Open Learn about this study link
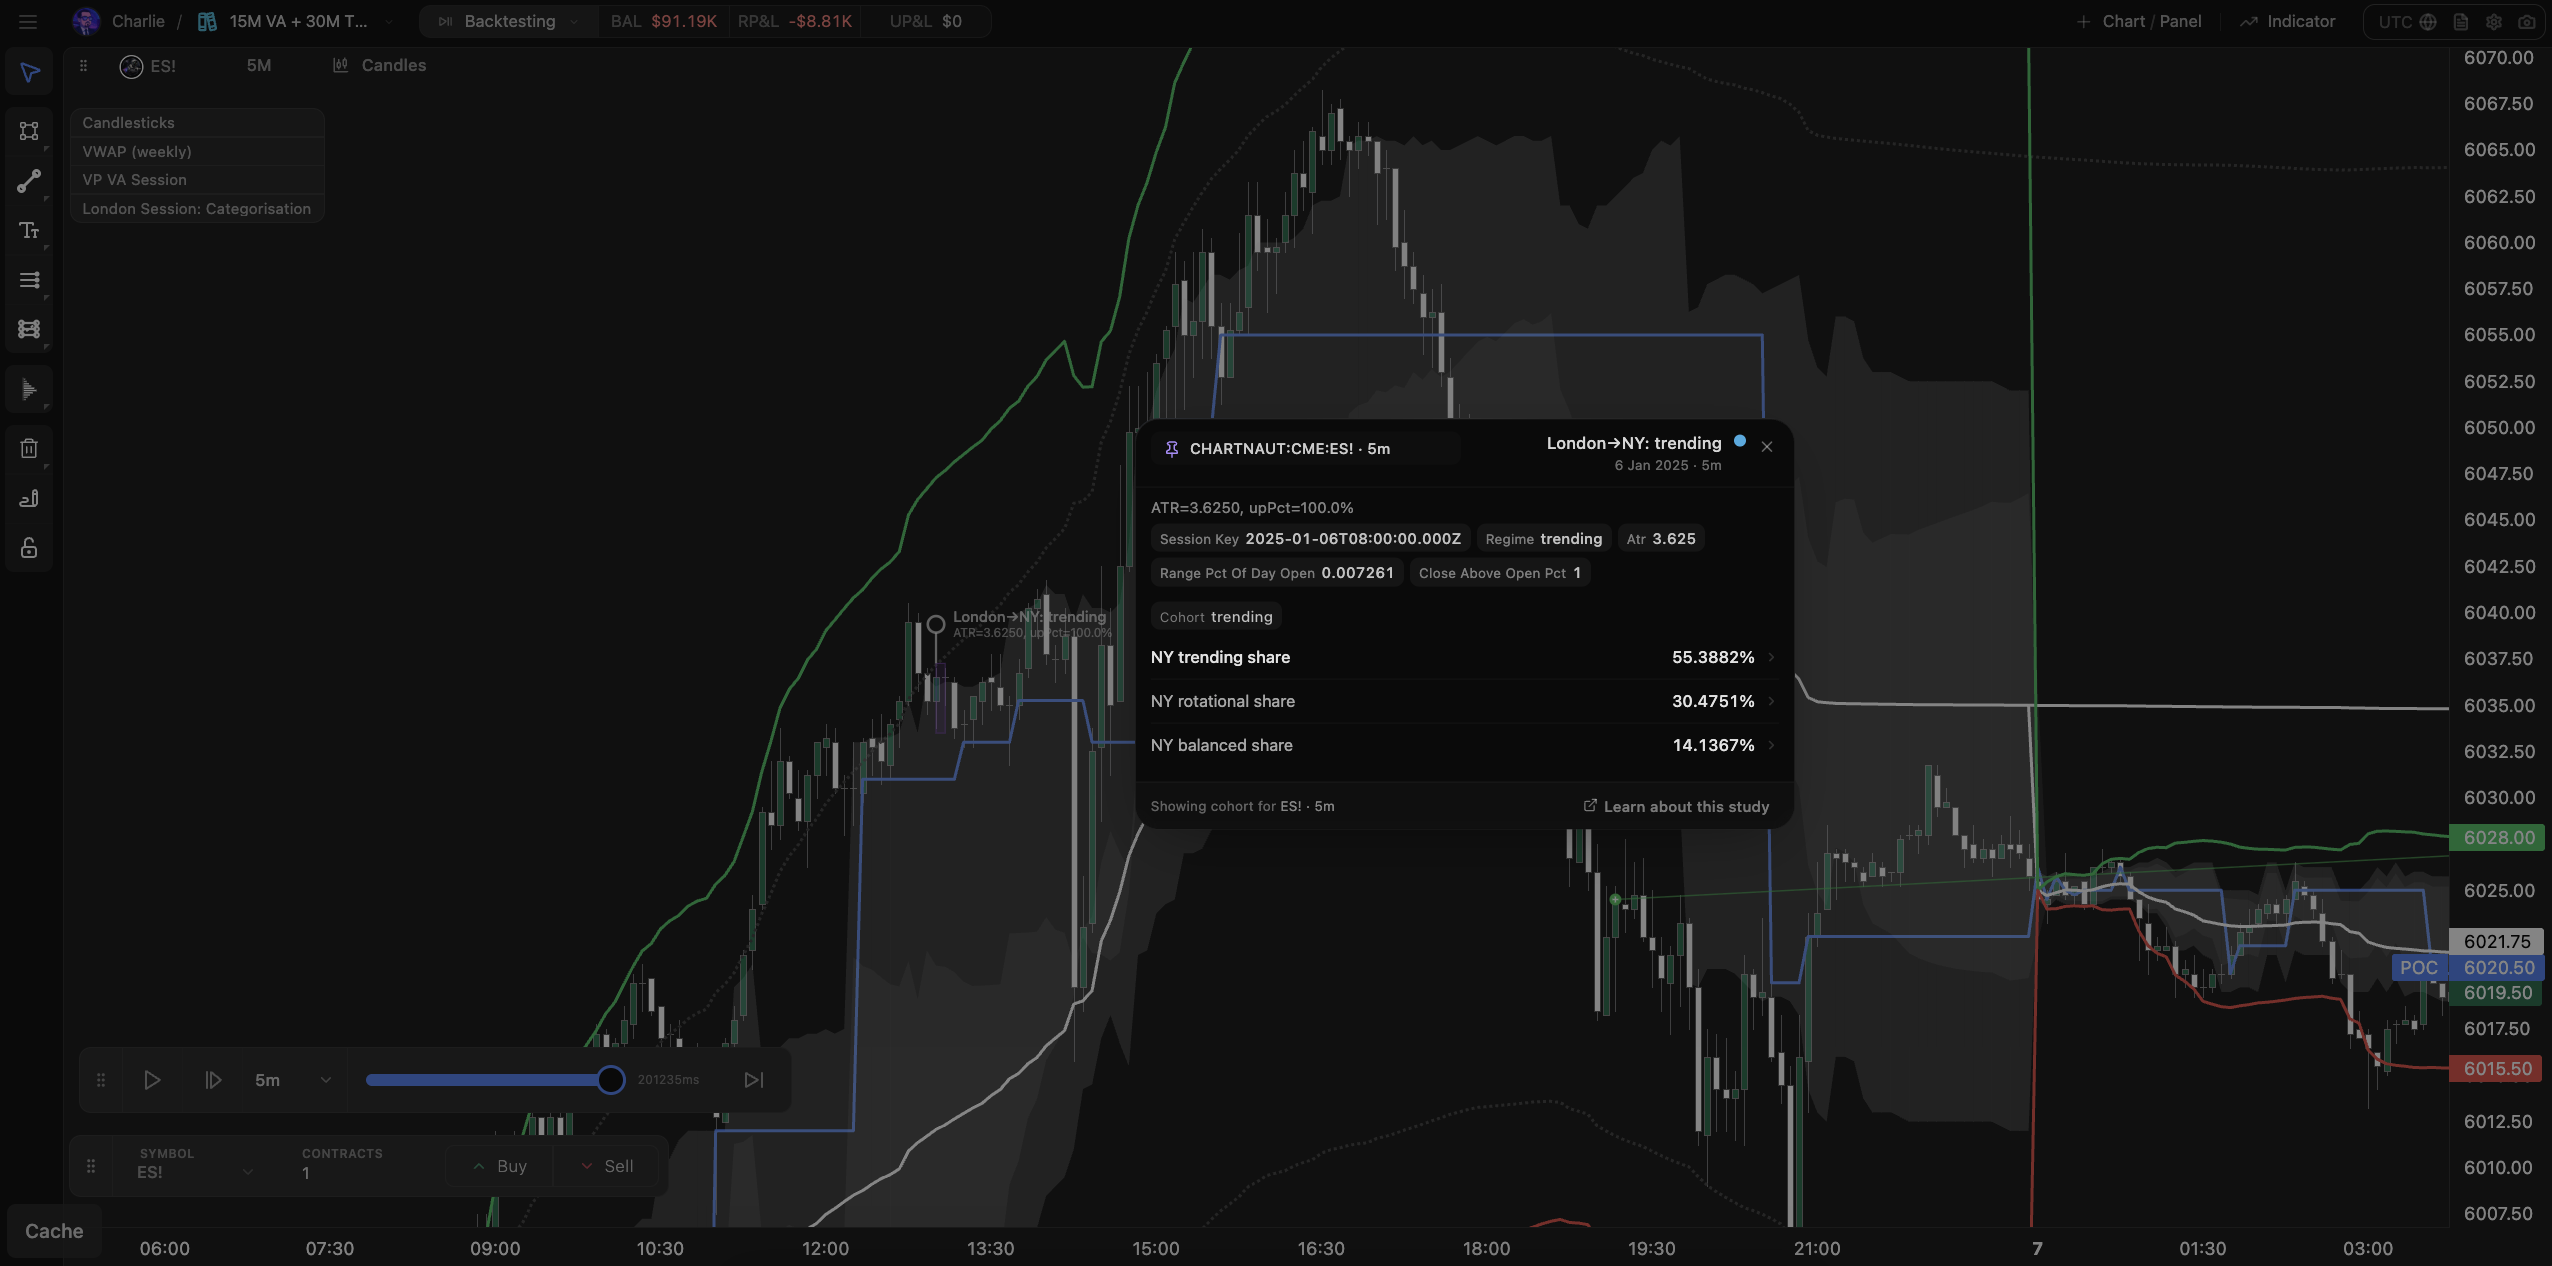Image resolution: width=2552 pixels, height=1266 pixels. [1676, 807]
